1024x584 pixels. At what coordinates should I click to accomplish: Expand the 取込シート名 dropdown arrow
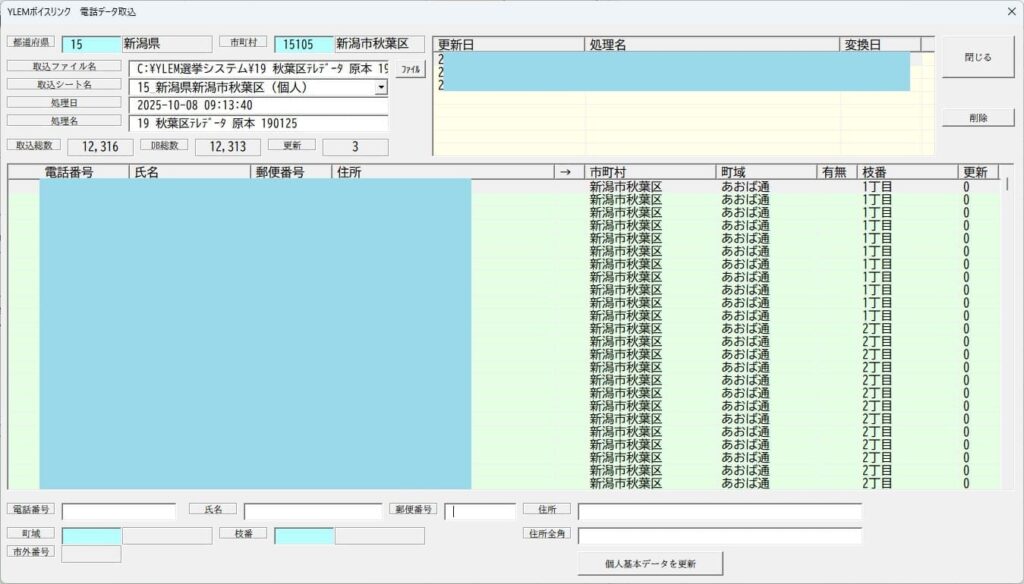381,88
